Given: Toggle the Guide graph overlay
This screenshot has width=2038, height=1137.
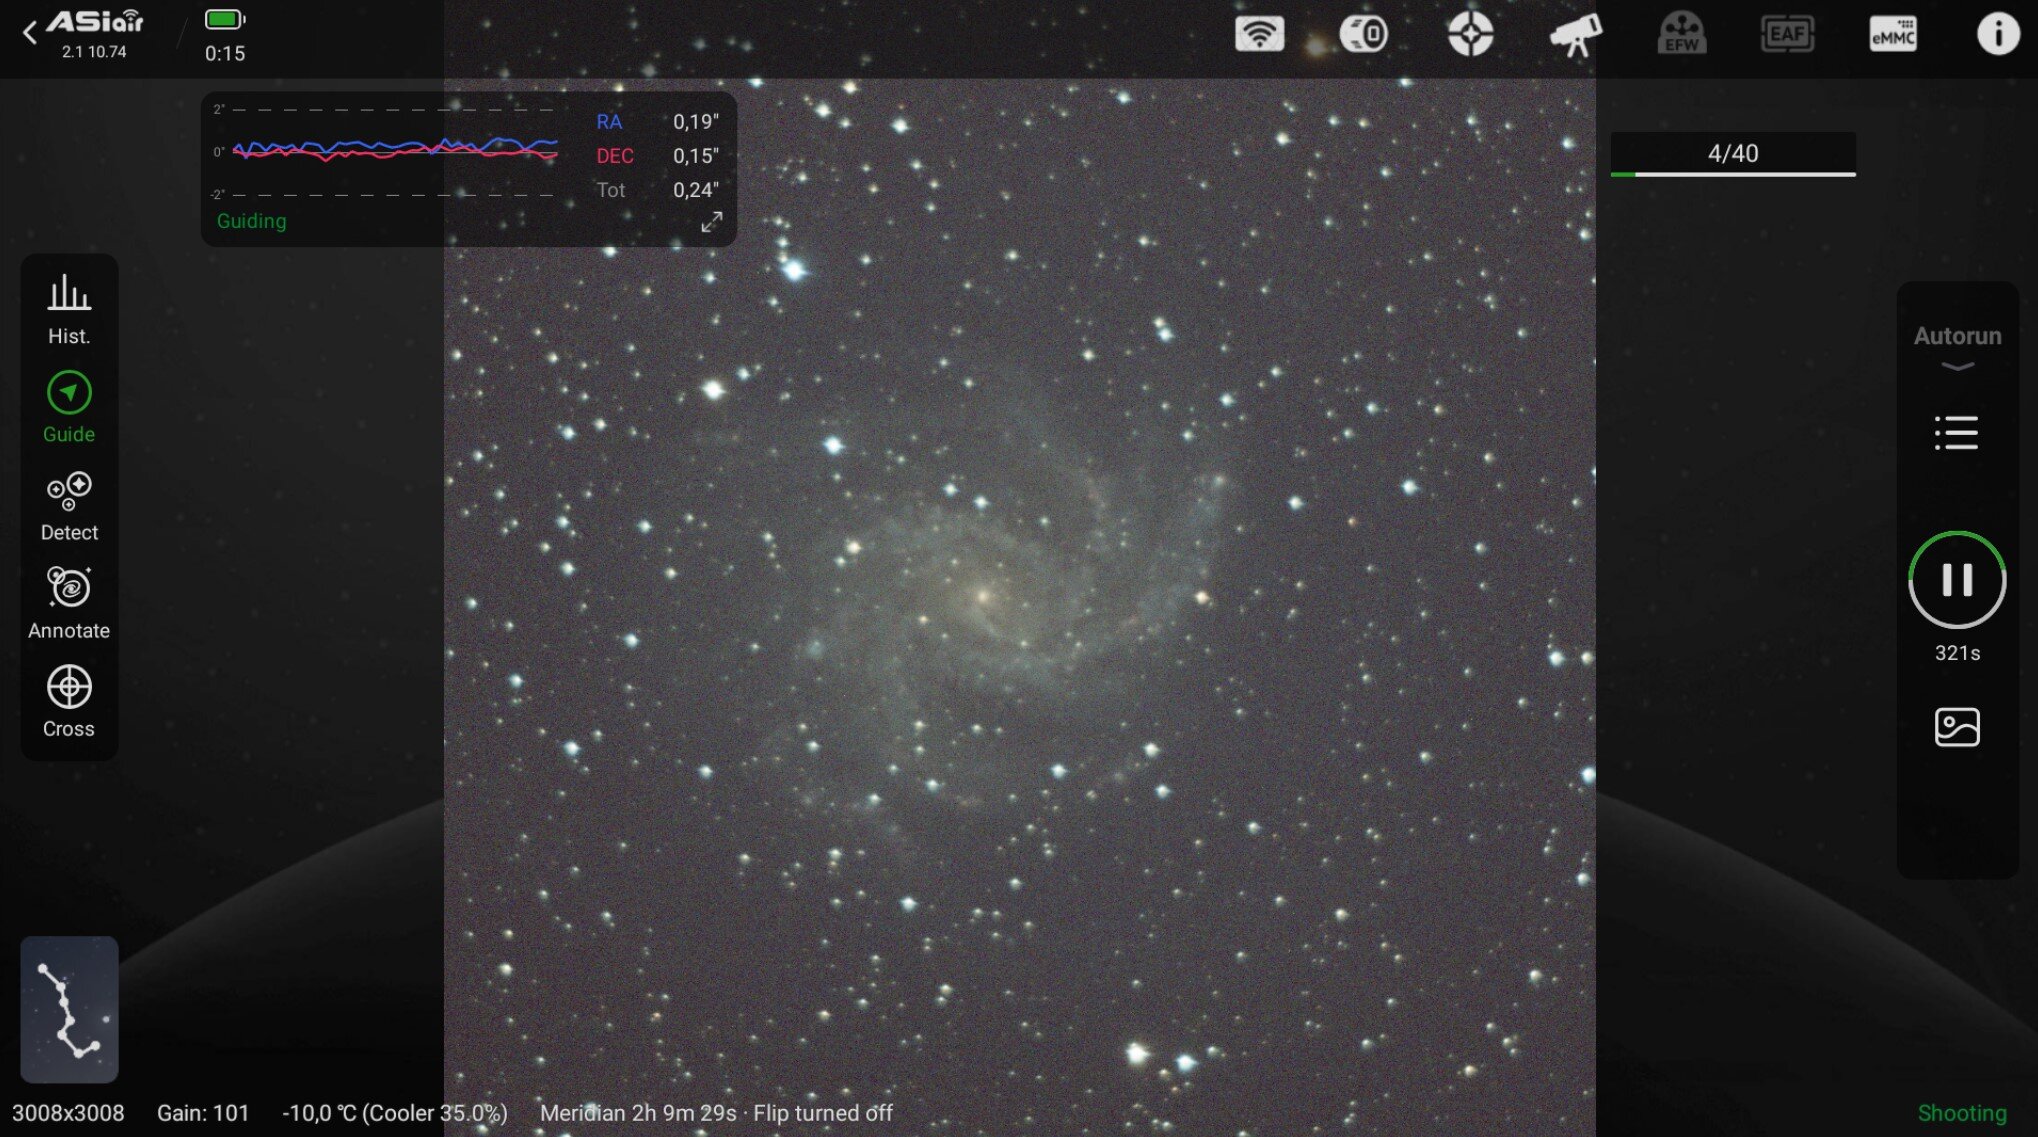Looking at the screenshot, I should point(69,407).
